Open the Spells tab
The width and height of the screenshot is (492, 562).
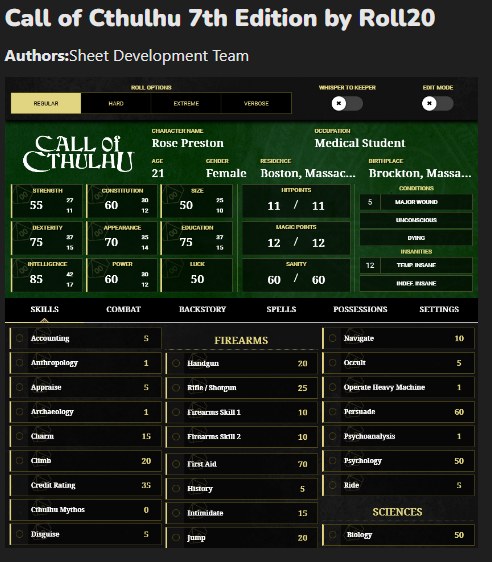(281, 309)
